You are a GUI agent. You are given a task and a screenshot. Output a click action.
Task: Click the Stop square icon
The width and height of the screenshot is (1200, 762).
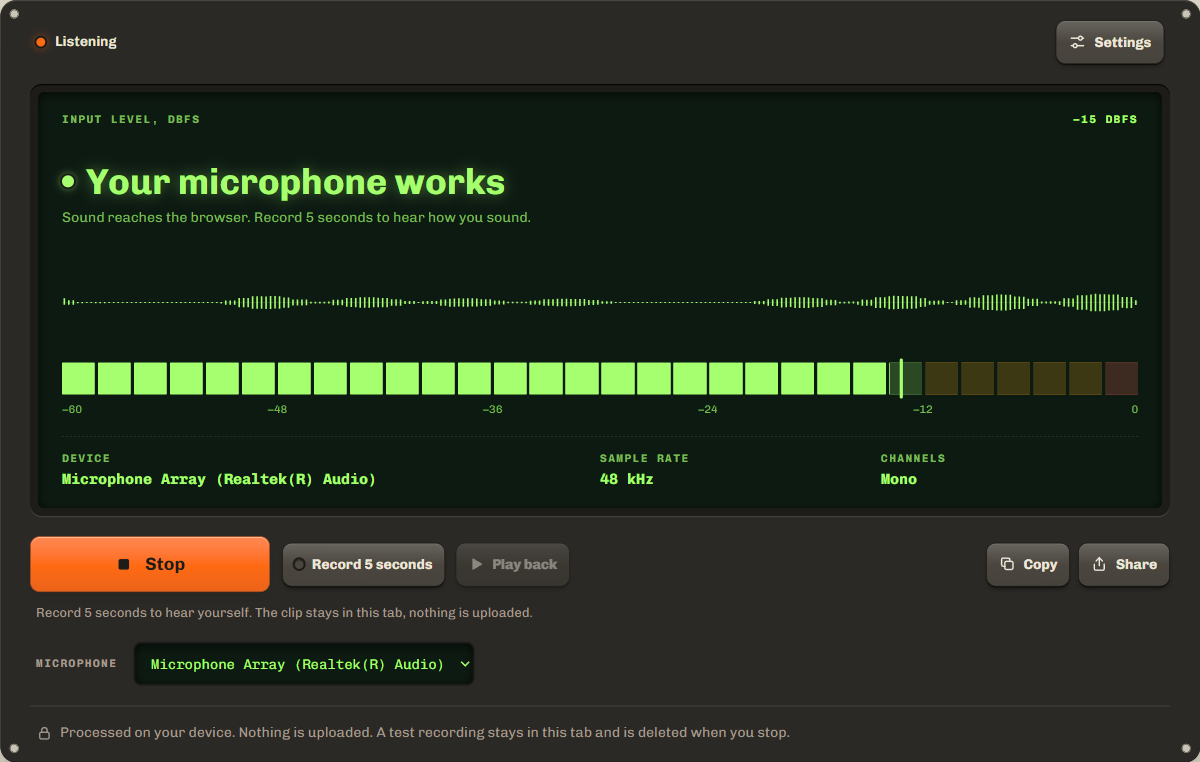(x=124, y=564)
